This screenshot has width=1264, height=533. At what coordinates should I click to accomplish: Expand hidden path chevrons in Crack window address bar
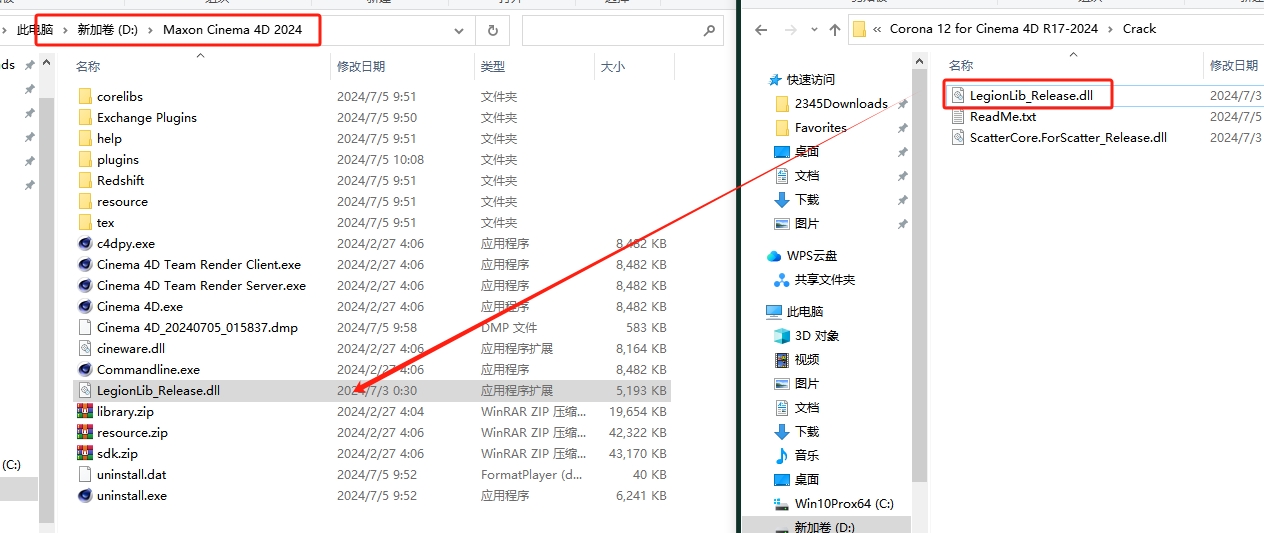pos(877,29)
